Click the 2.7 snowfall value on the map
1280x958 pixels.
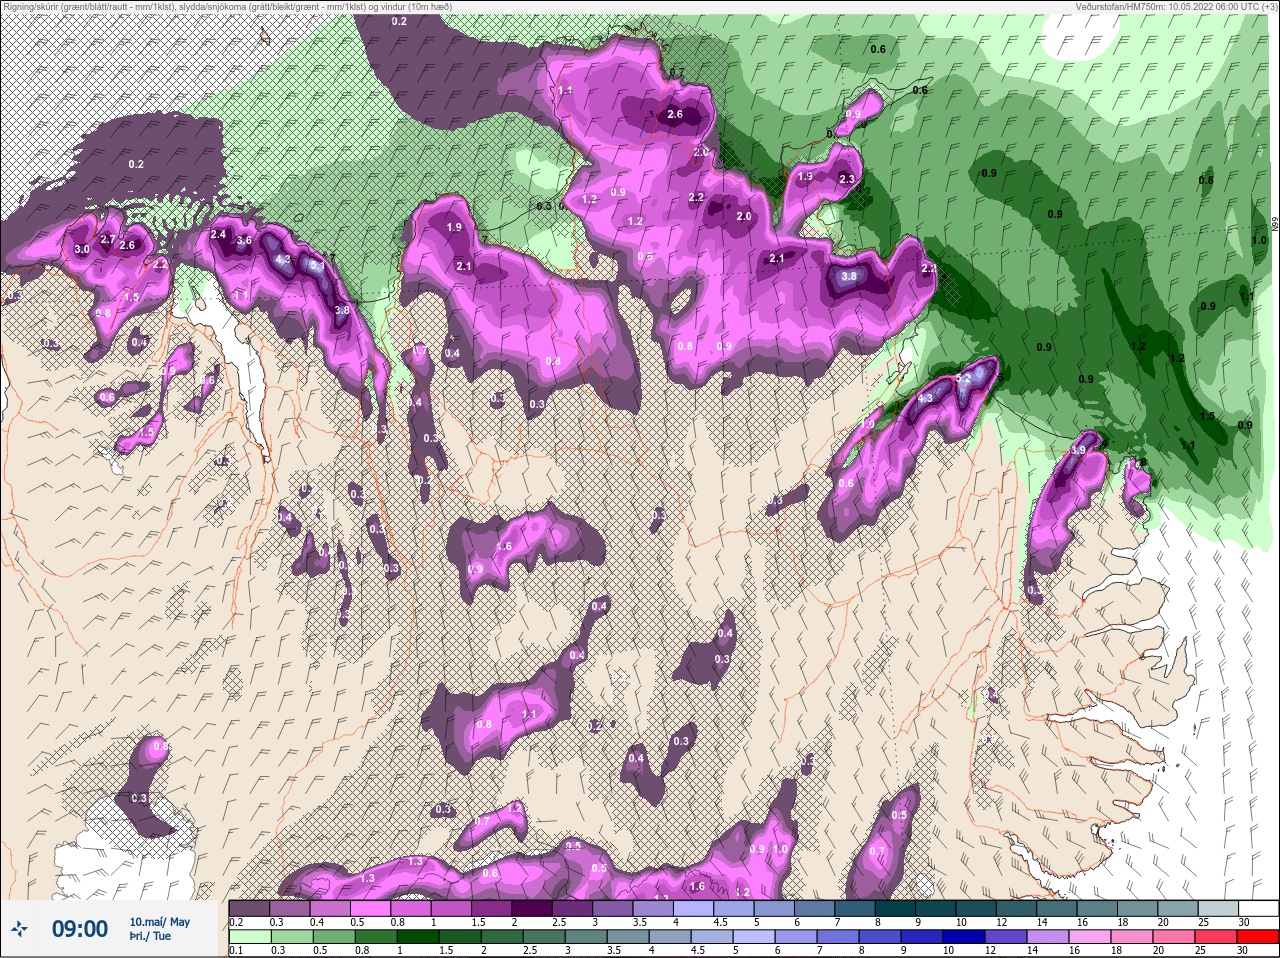pyautogui.click(x=108, y=239)
